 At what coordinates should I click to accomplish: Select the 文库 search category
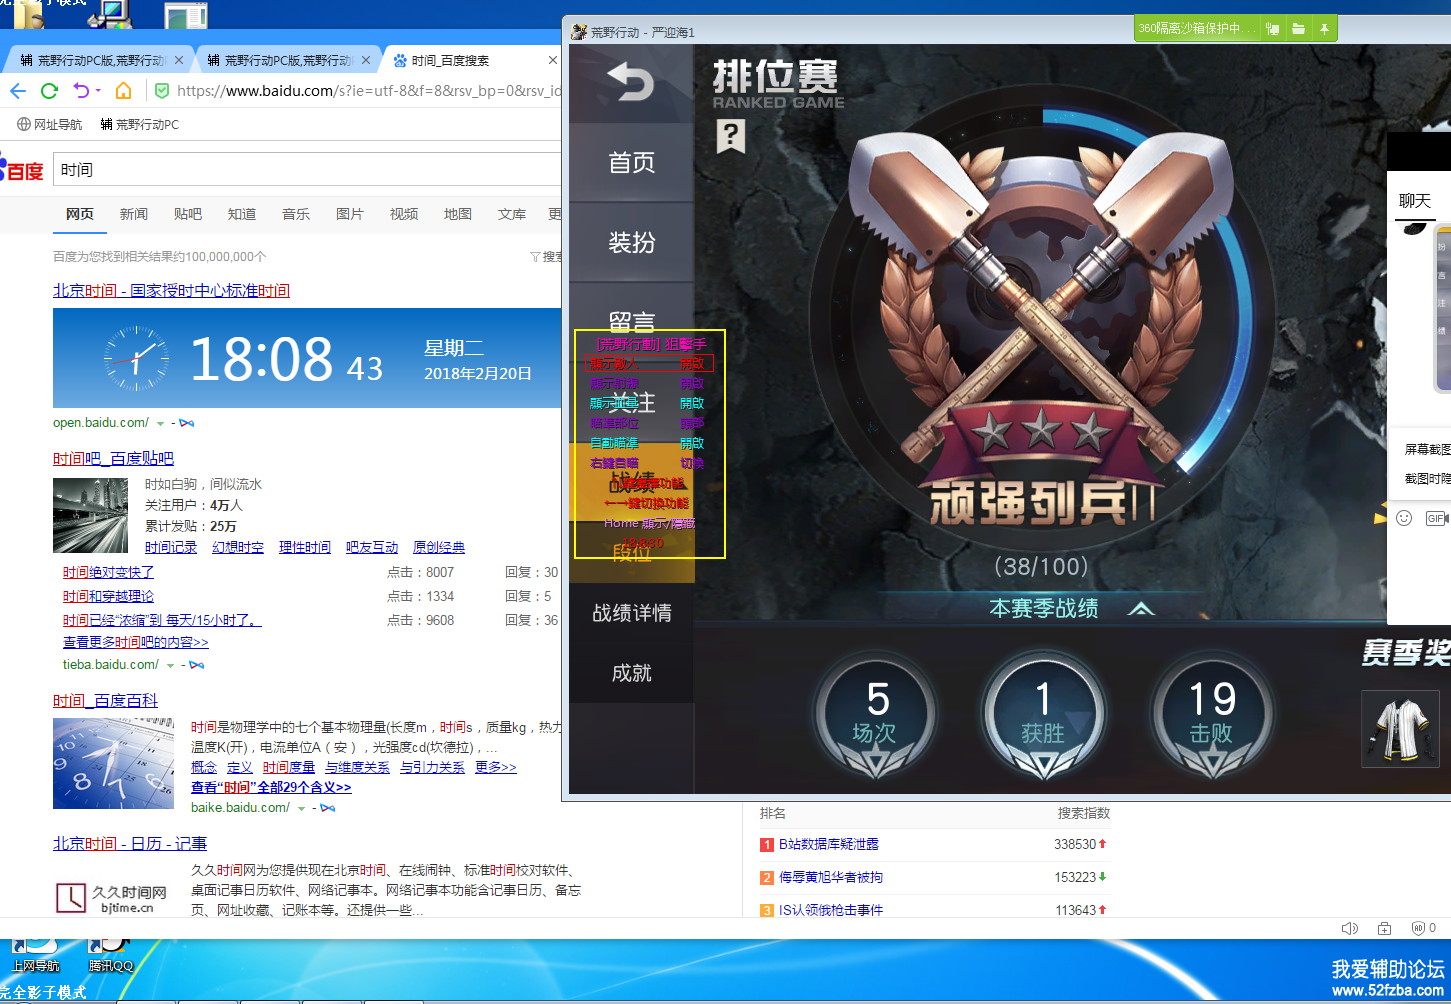click(x=512, y=214)
